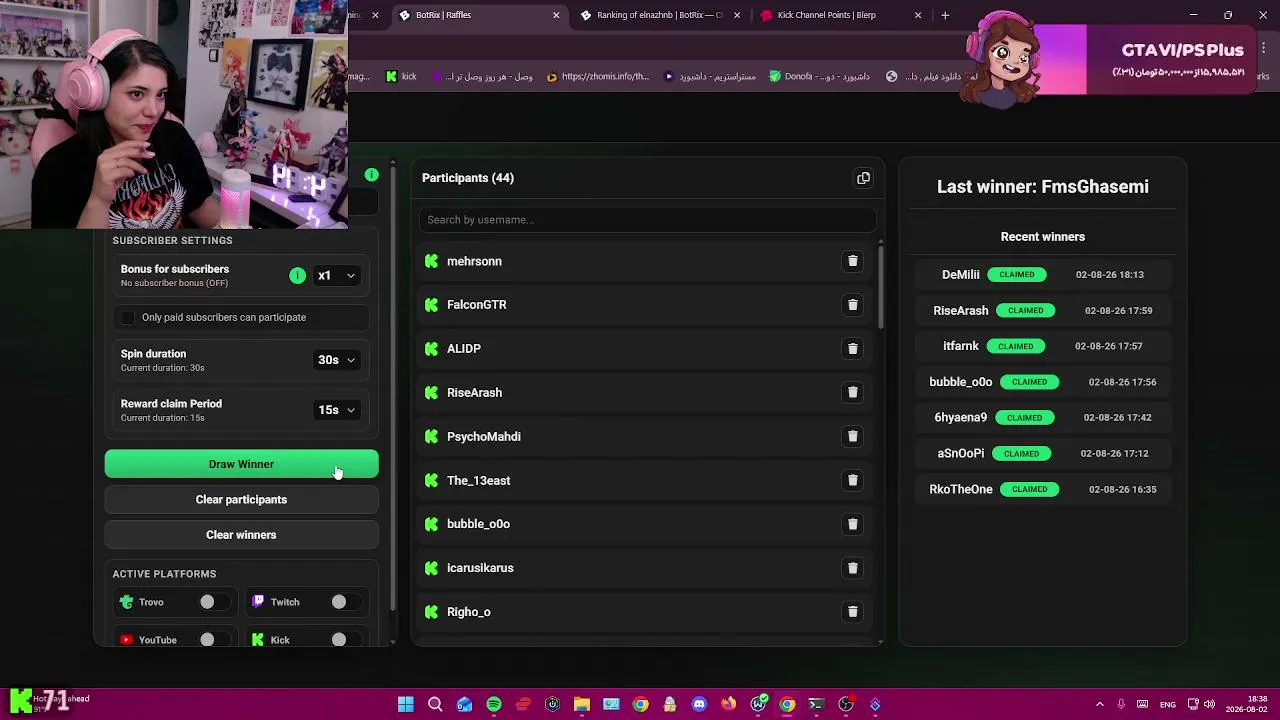Click the info icon beside Bonus for subscribers
The width and height of the screenshot is (1280, 720).
(x=297, y=276)
